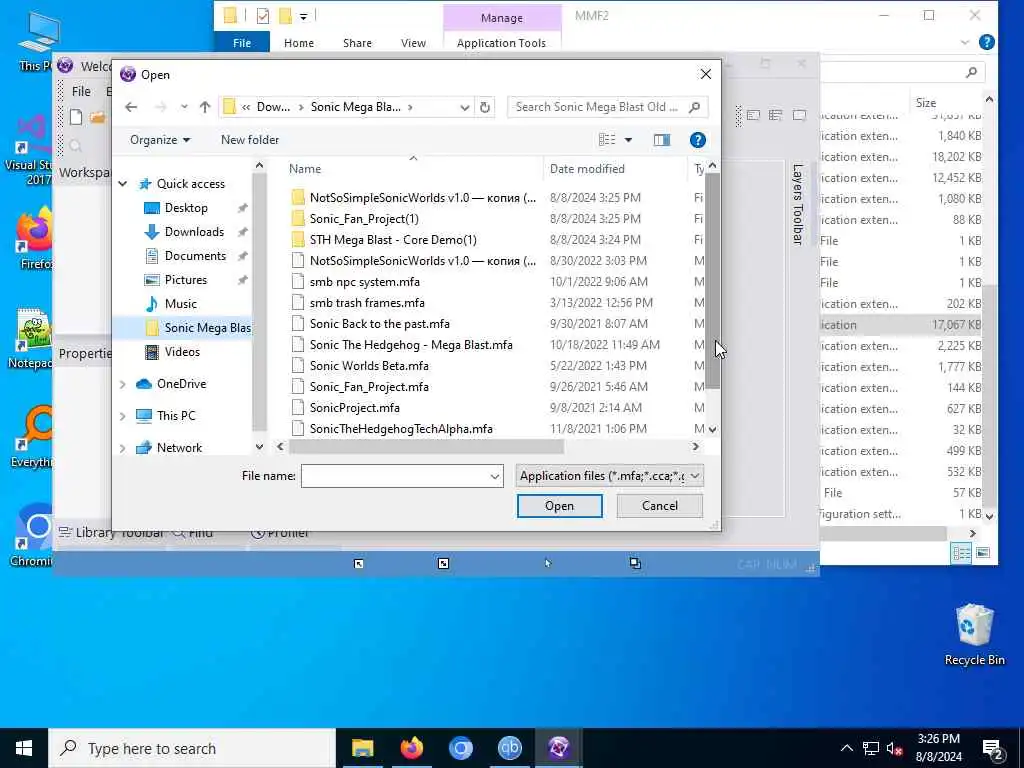Screen dimensions: 1024x768
Task: Cancel the Open dialog
Action: pos(660,506)
